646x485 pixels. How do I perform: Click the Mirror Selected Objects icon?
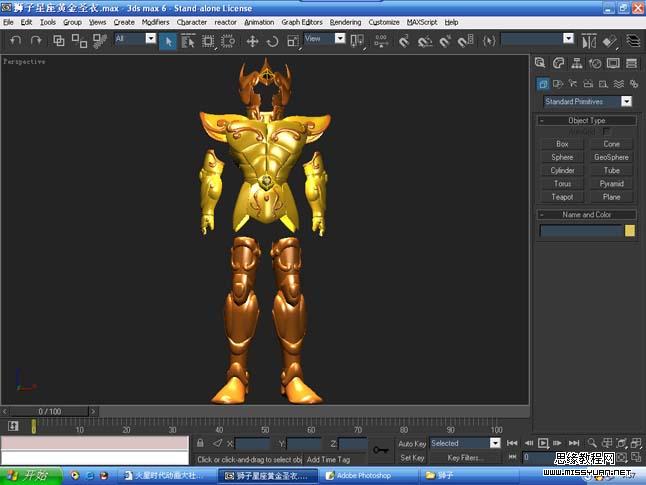(x=589, y=41)
